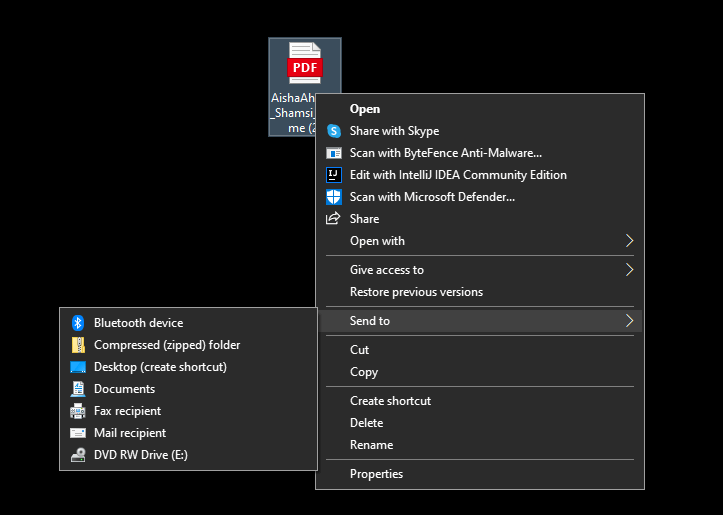
Task: Select Properties in the context menu
Action: (376, 474)
